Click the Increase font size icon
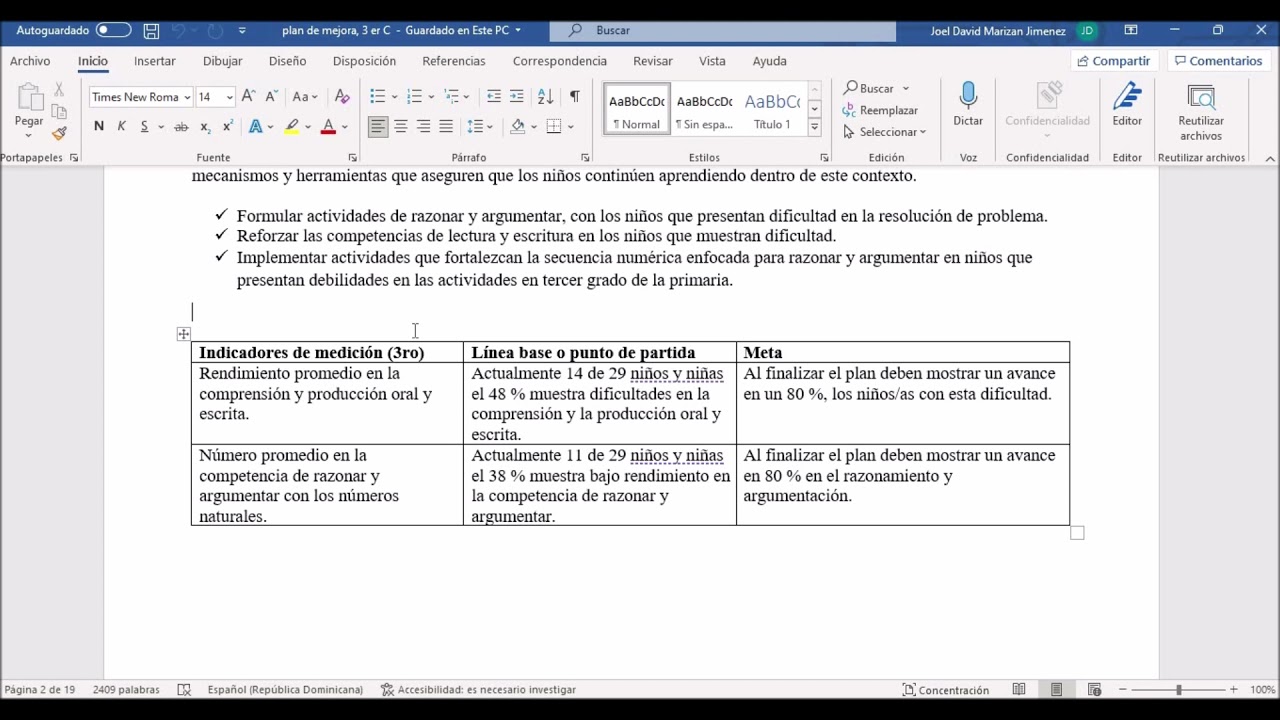The image size is (1280, 720). 248,97
